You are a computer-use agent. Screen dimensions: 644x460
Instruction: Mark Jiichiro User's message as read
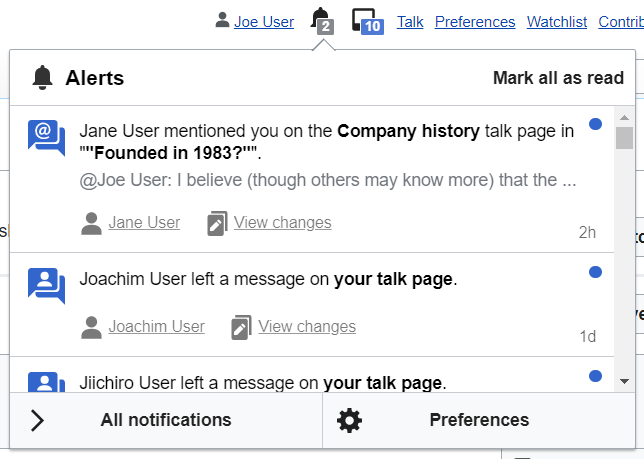click(x=595, y=376)
